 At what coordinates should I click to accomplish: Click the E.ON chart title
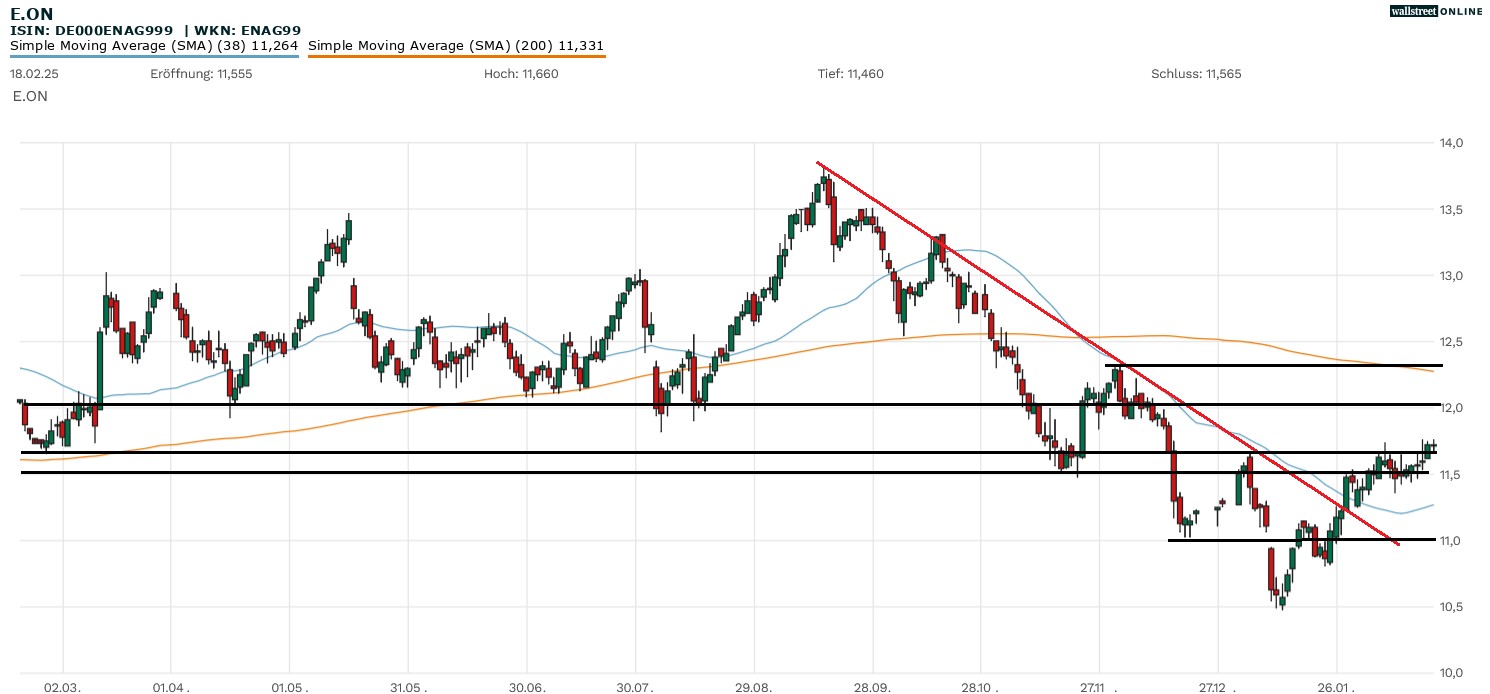coord(32,13)
